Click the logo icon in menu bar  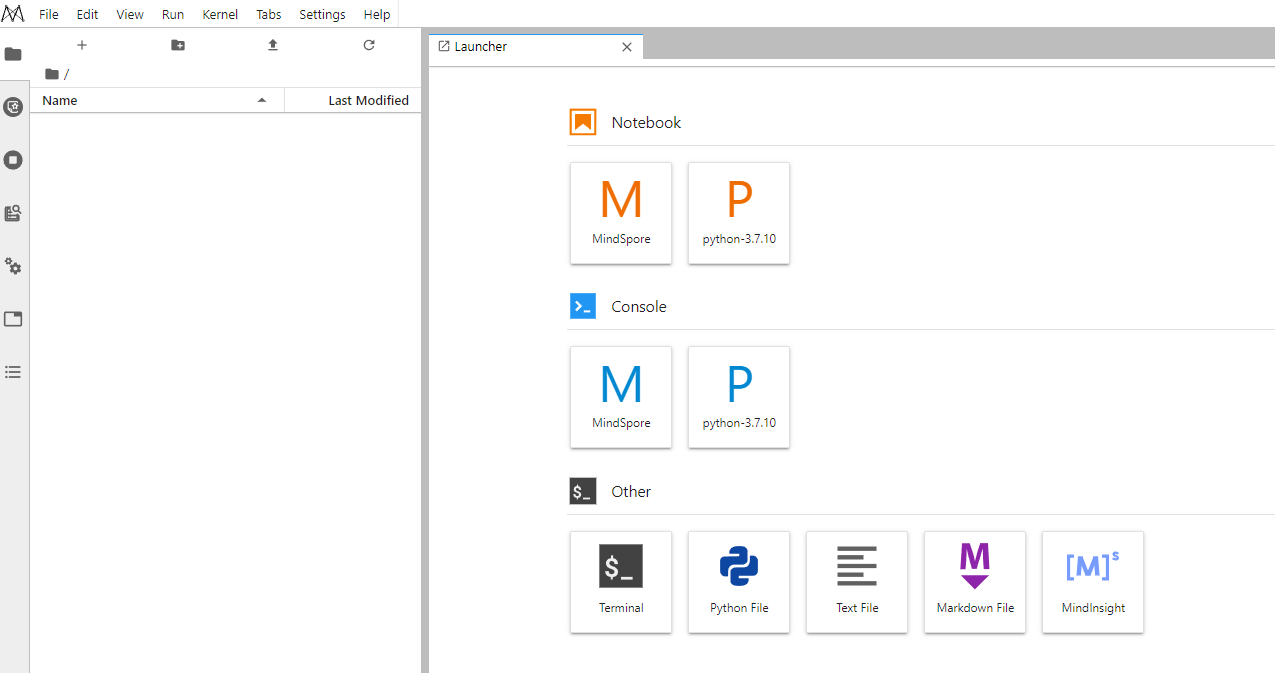tap(14, 14)
